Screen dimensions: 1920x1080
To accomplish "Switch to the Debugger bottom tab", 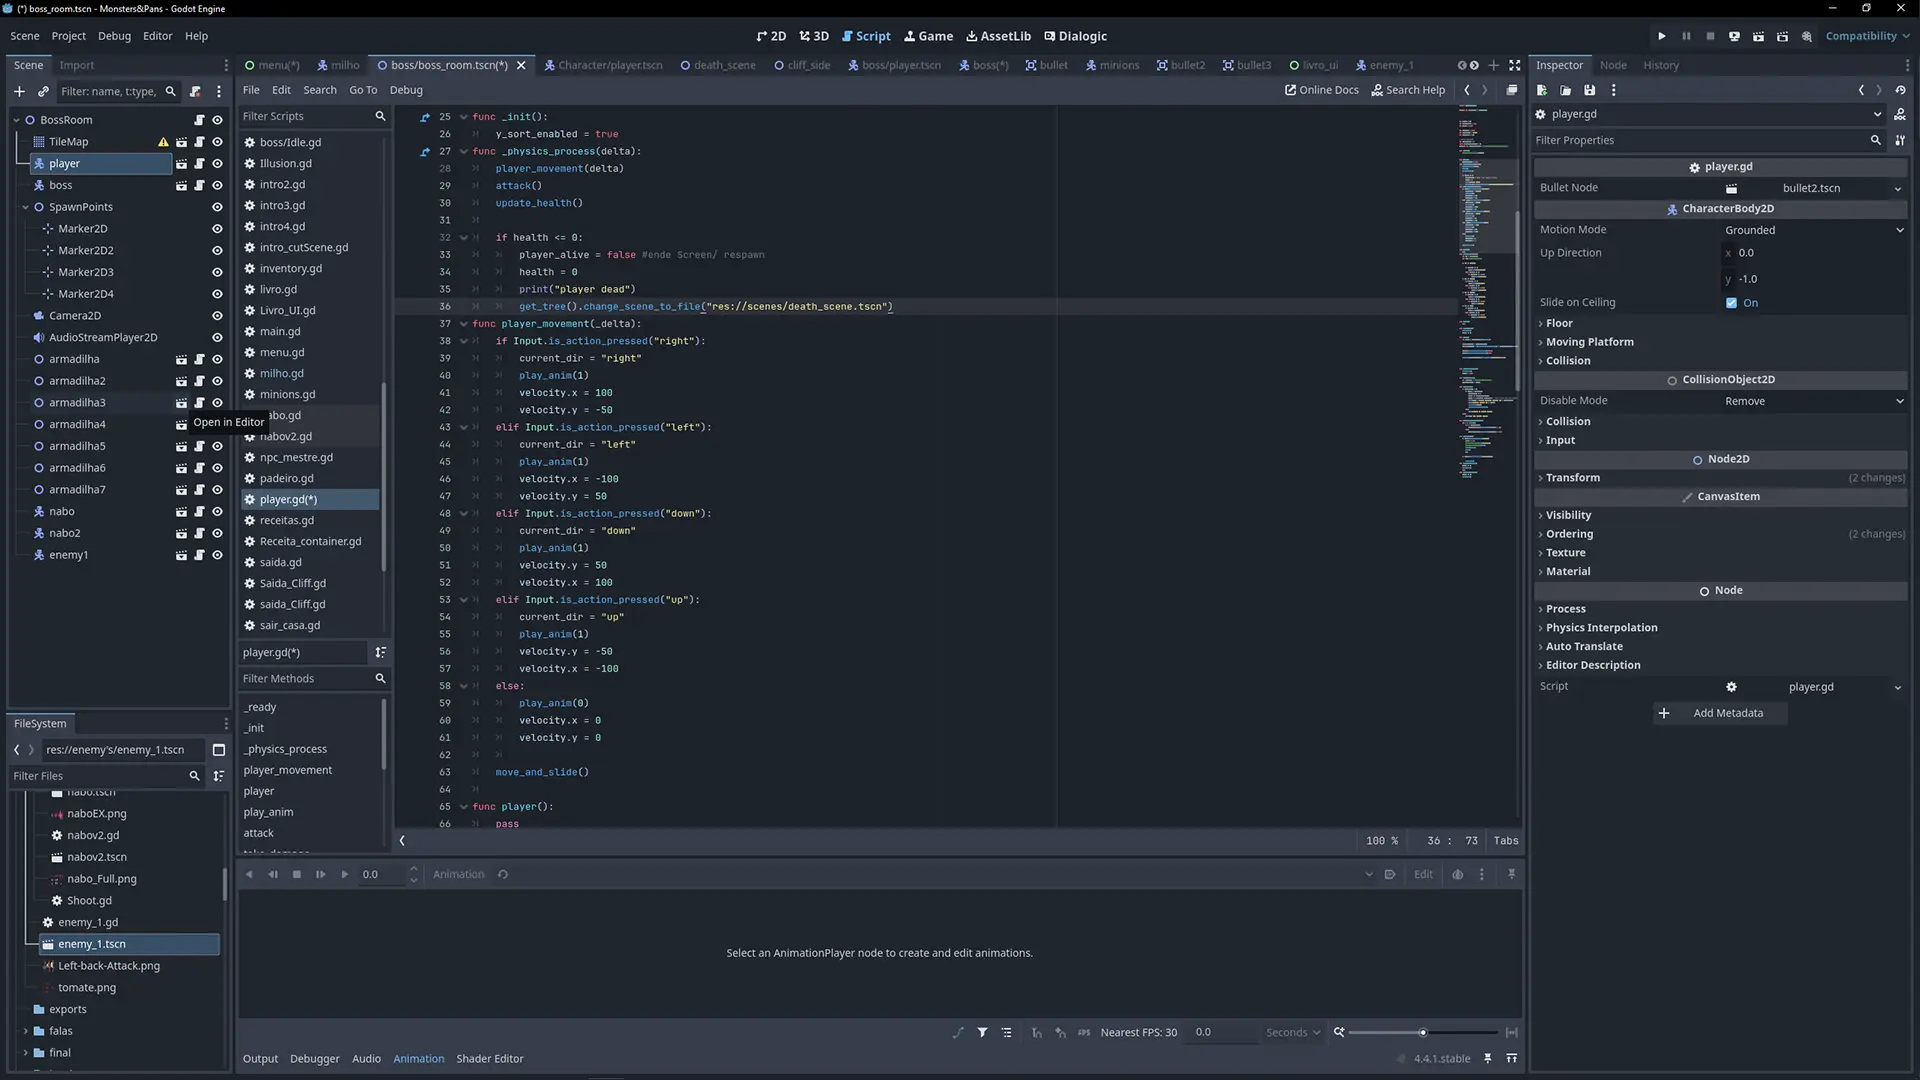I will pyautogui.click(x=314, y=1059).
